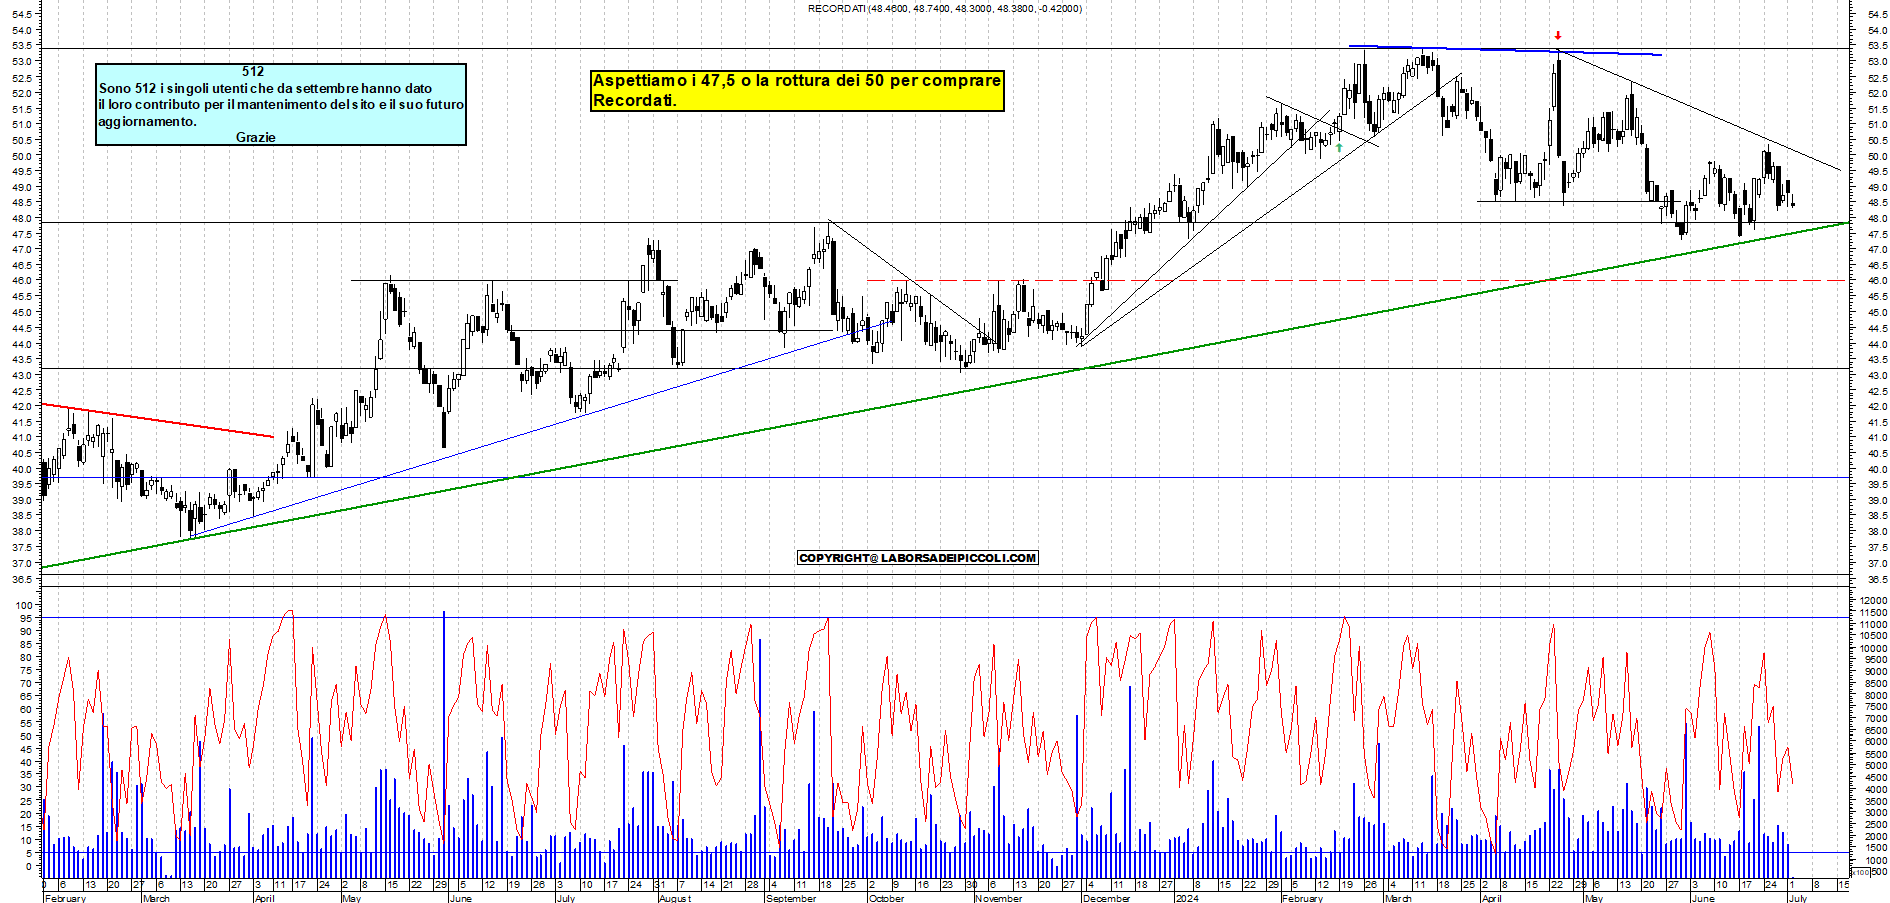The image size is (1890, 903).
Task: Click the 'August' label on the time axis
Action: pos(675,898)
